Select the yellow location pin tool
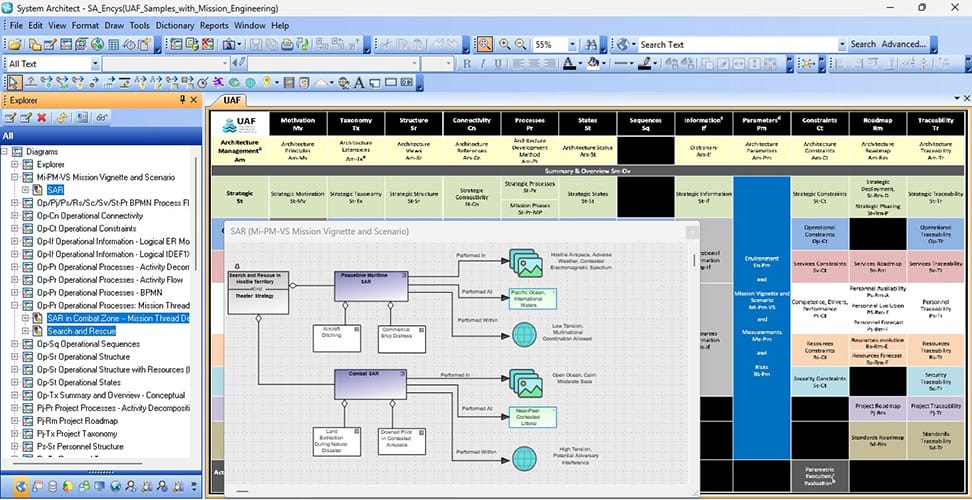The image size is (972, 500). pos(267,82)
